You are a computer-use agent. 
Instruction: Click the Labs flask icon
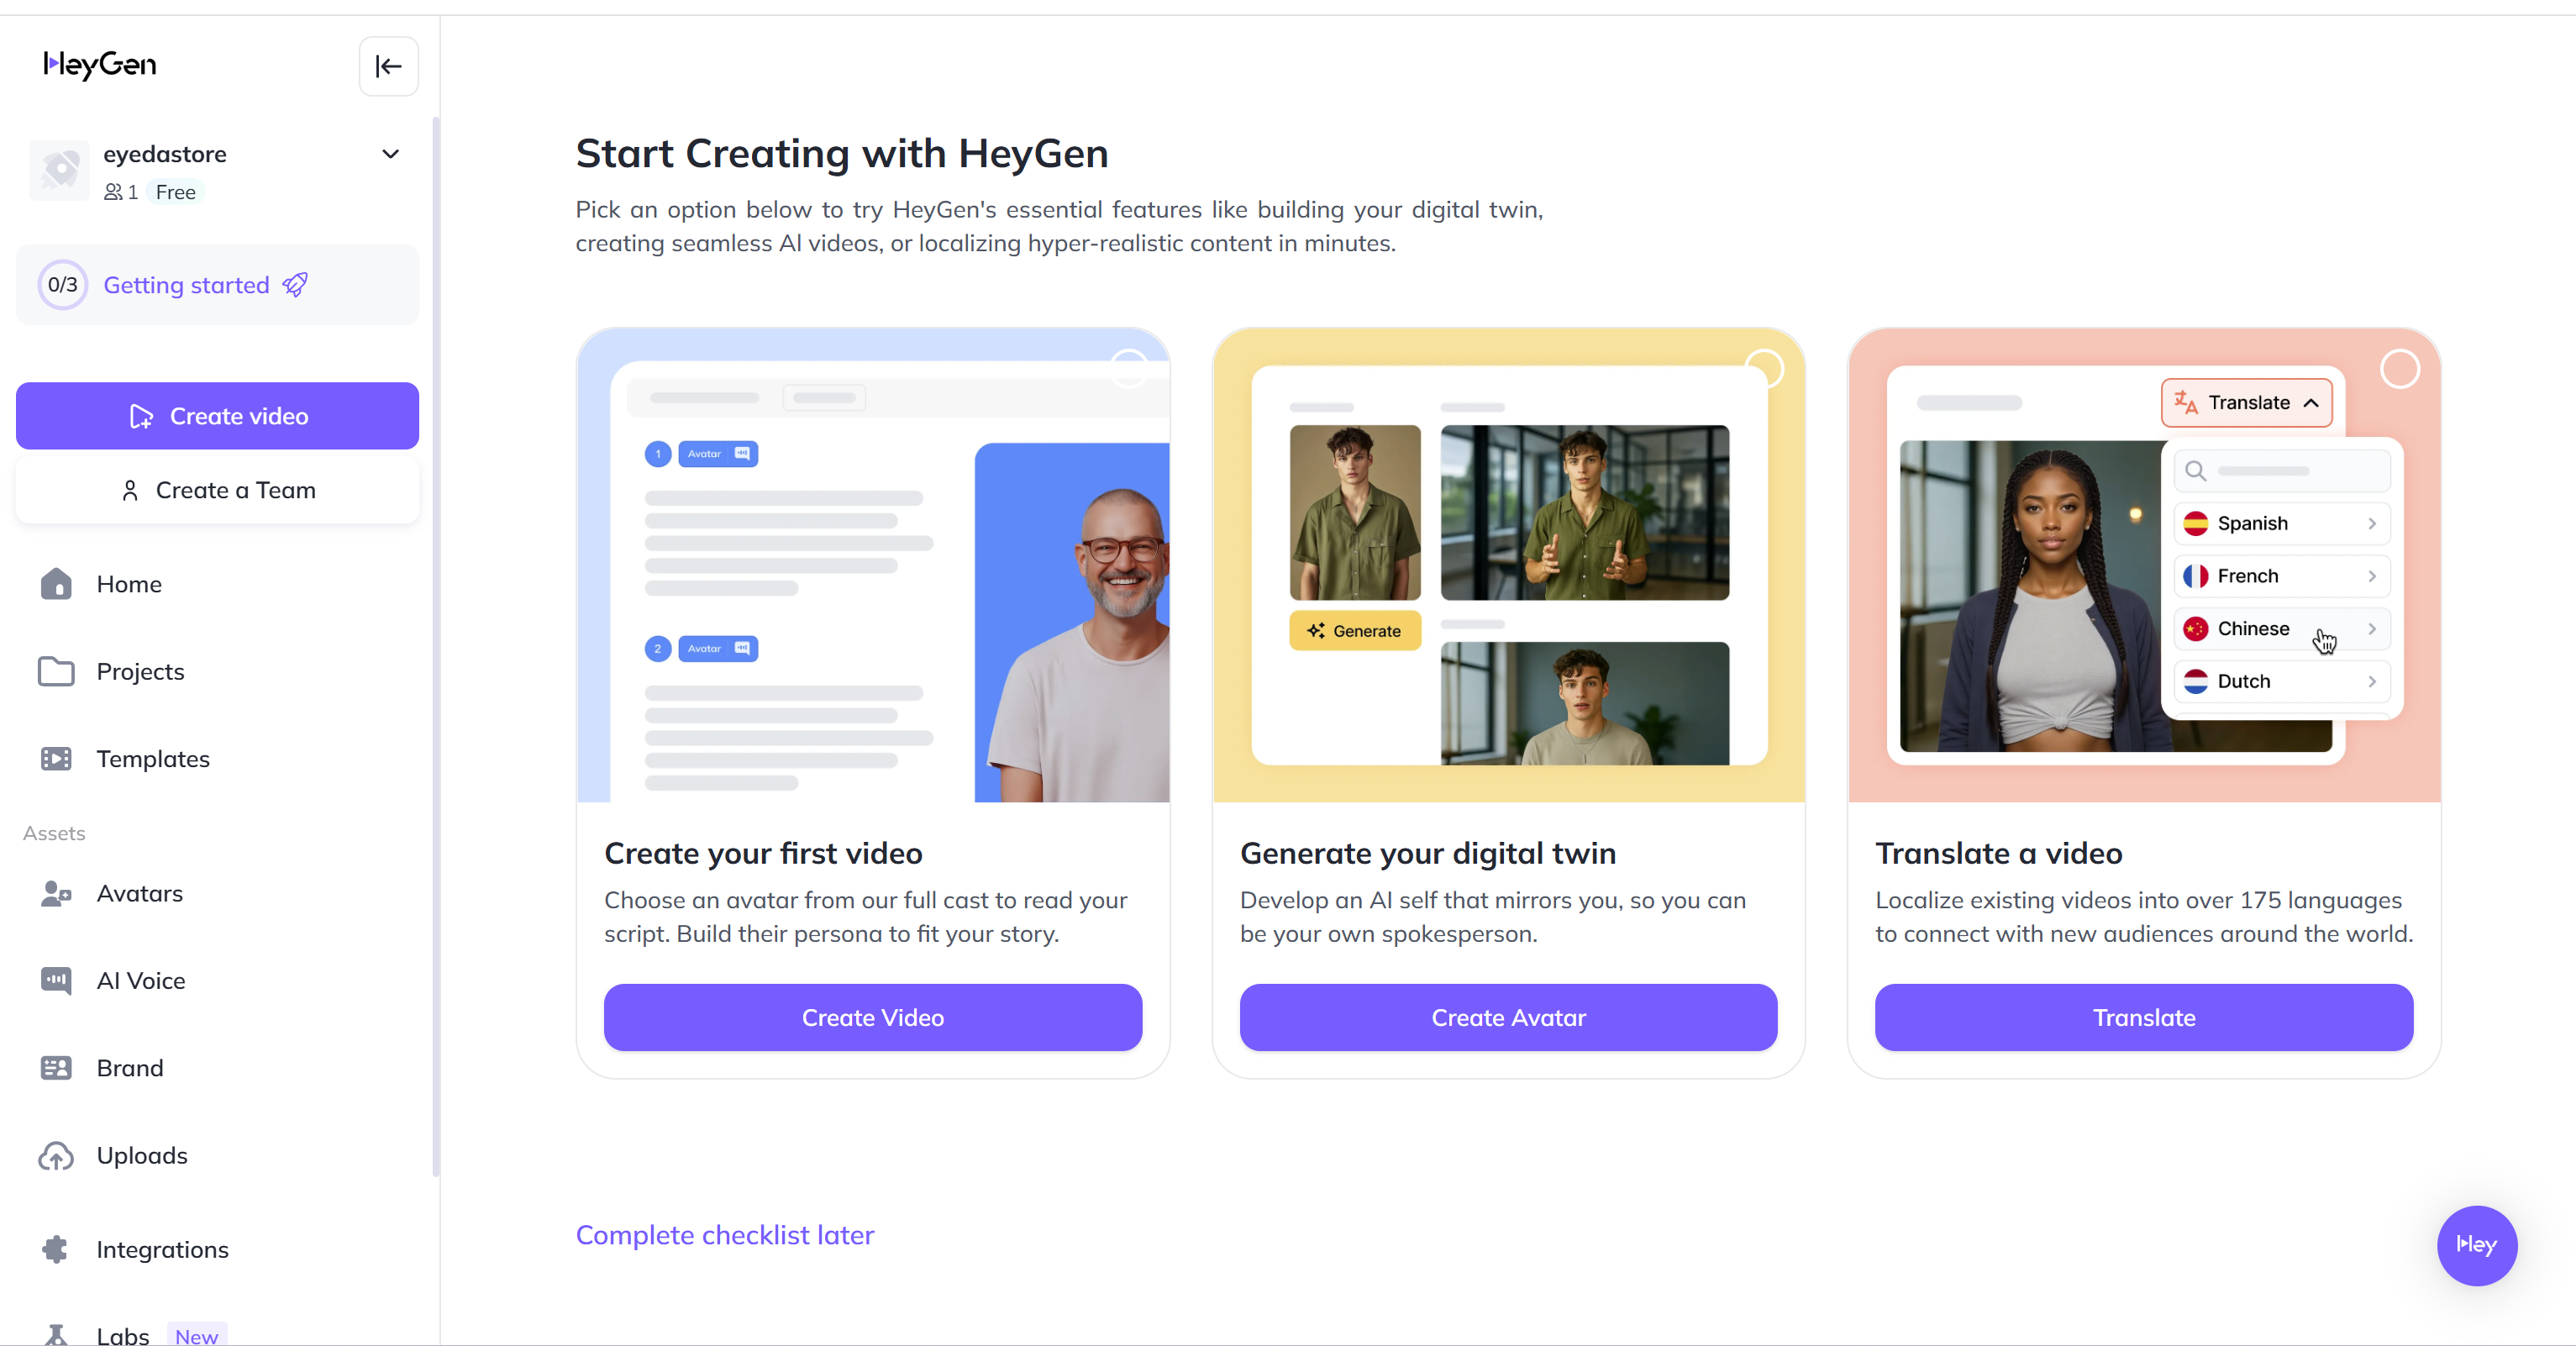[x=56, y=1335]
